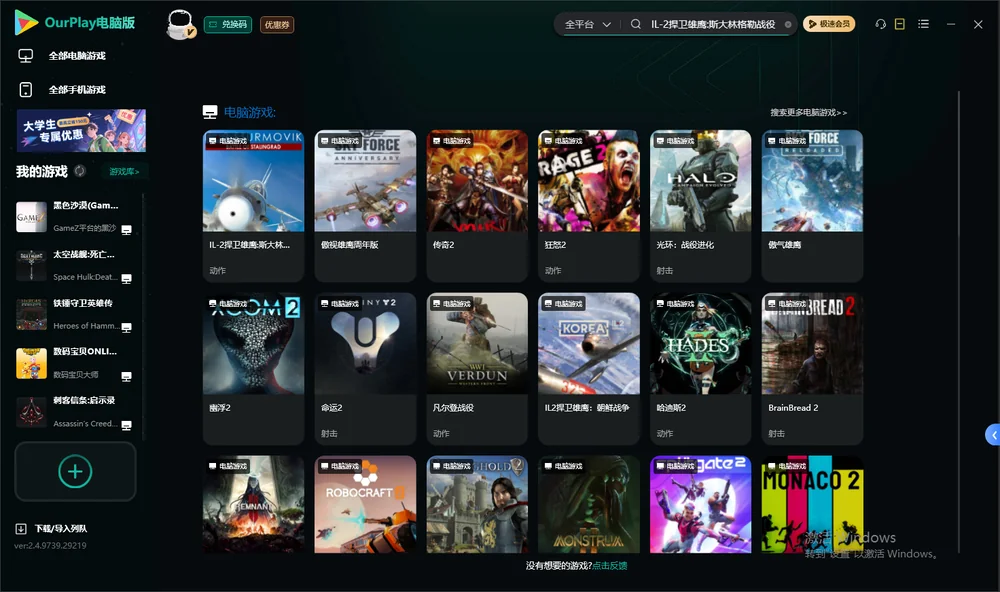Open 下载/导入列队 queue
The width and height of the screenshot is (1000, 592).
(x=61, y=529)
